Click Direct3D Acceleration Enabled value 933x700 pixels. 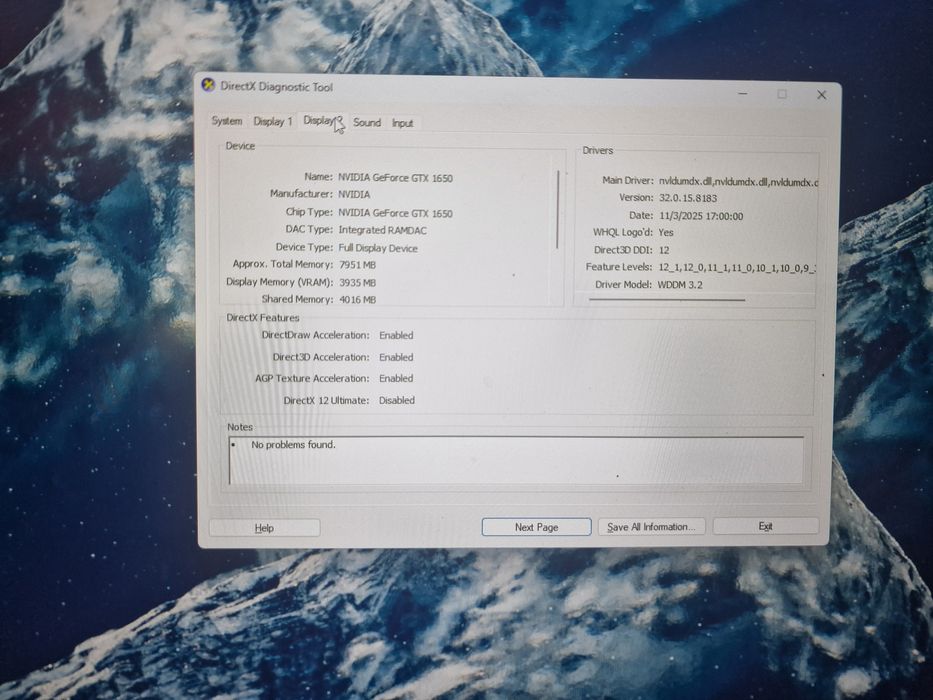click(x=396, y=358)
